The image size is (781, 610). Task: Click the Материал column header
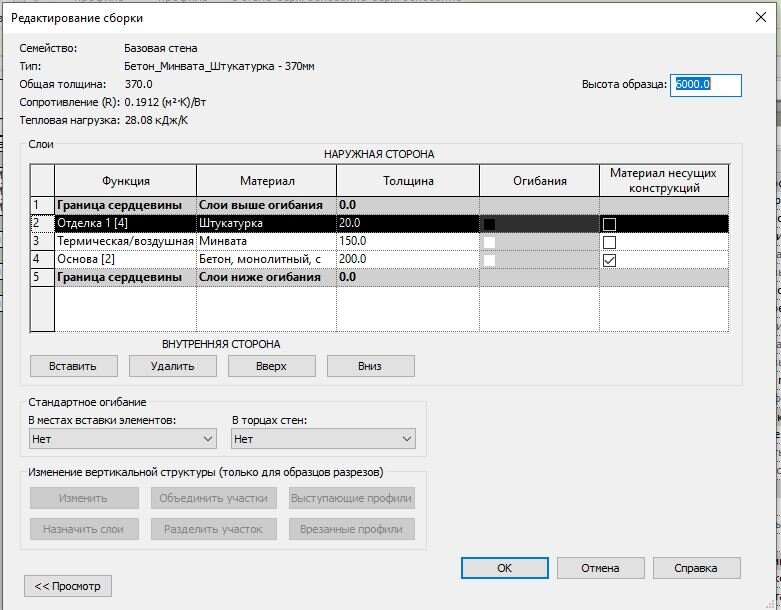pyautogui.click(x=266, y=181)
